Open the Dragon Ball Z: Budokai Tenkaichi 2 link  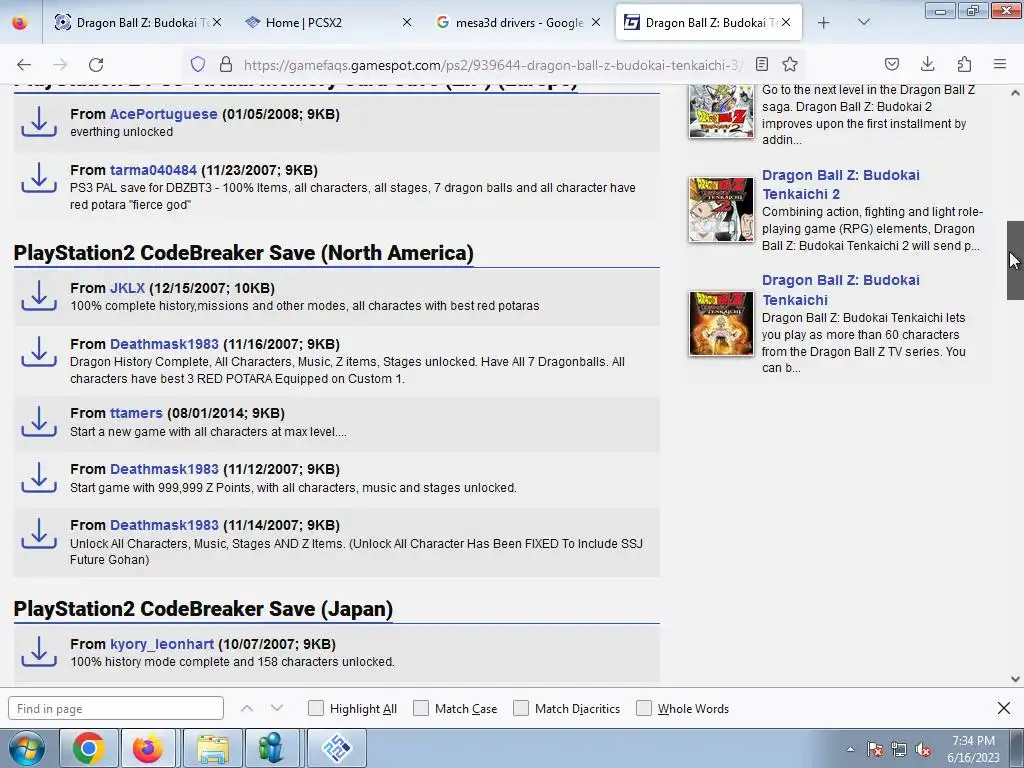coord(840,184)
